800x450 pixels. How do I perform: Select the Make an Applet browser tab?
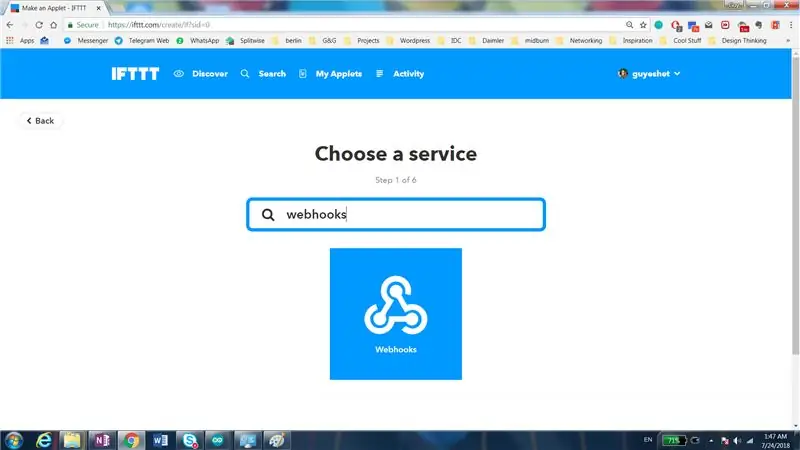pyautogui.click(x=54, y=8)
